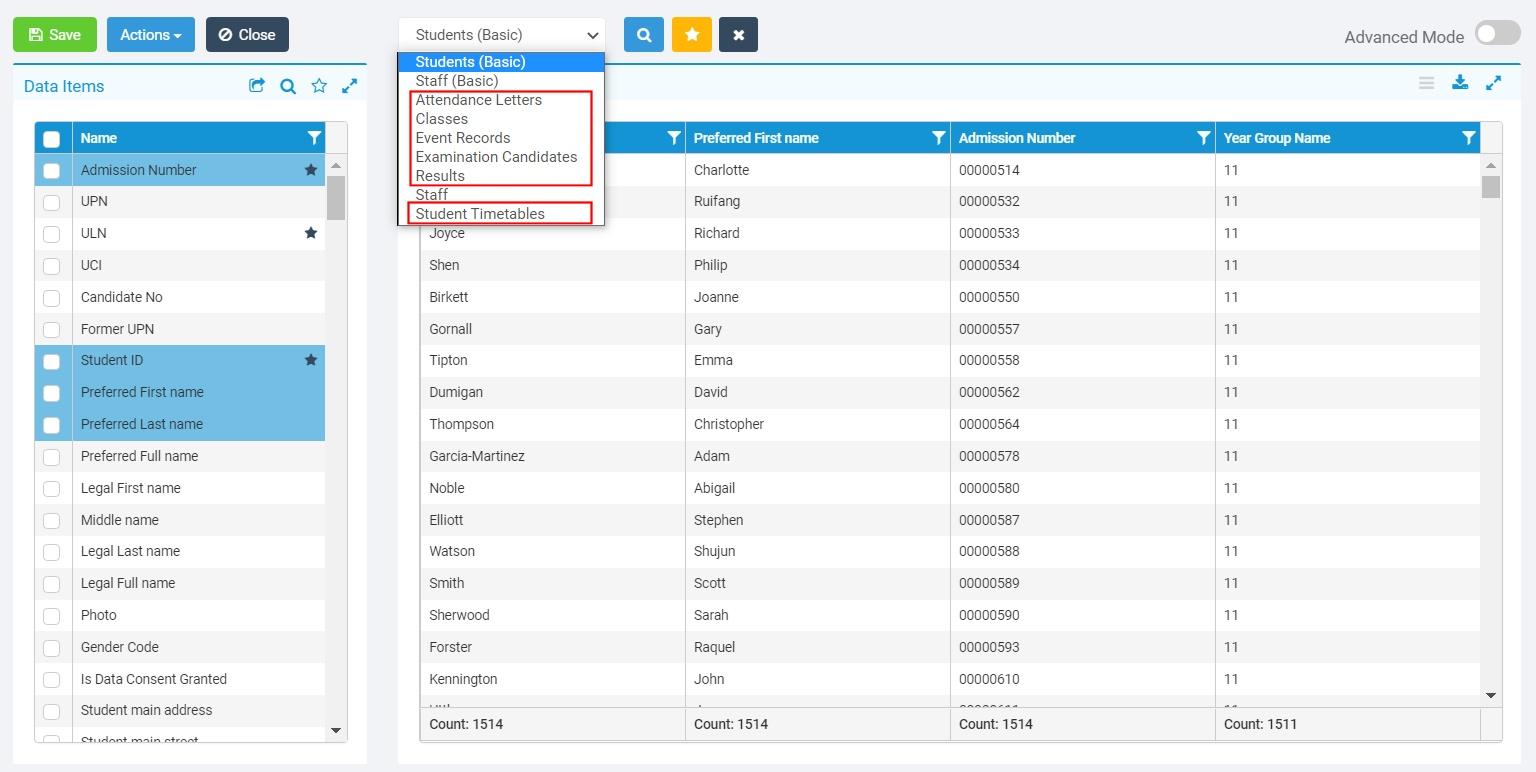
Task: Filter the Preferred First name column
Action: [937, 138]
